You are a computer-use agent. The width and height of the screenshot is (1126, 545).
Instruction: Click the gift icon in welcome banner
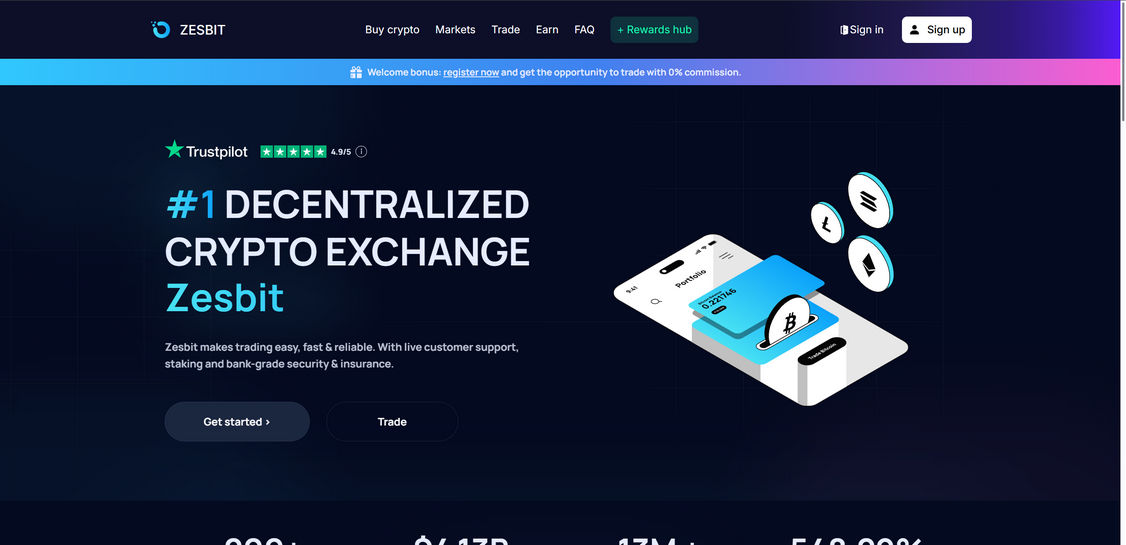(356, 72)
